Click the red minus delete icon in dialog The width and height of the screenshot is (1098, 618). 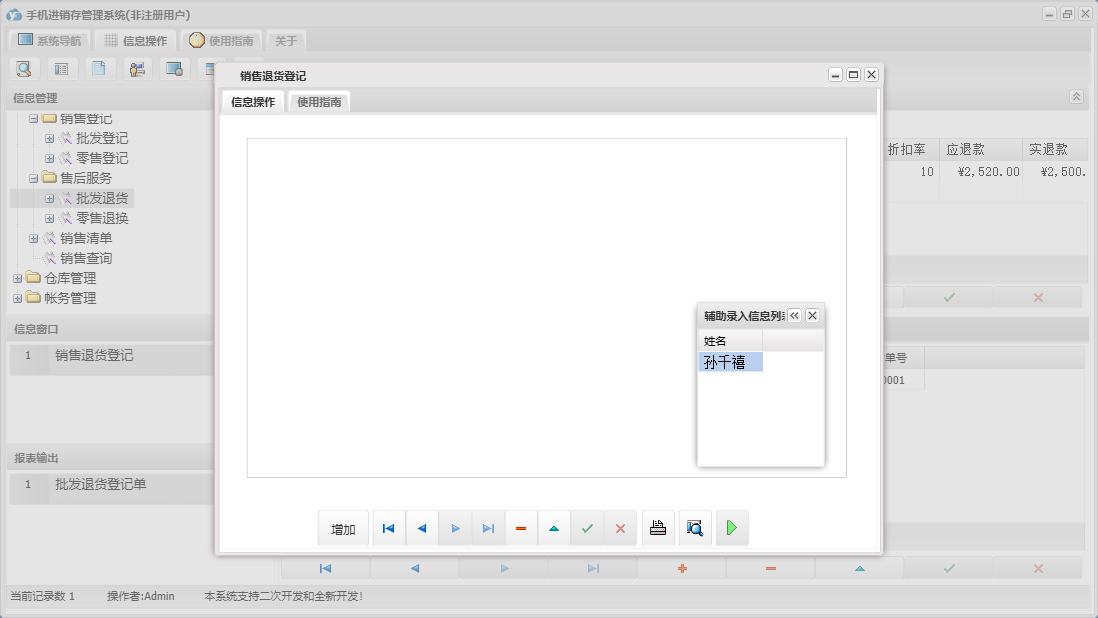coord(521,528)
